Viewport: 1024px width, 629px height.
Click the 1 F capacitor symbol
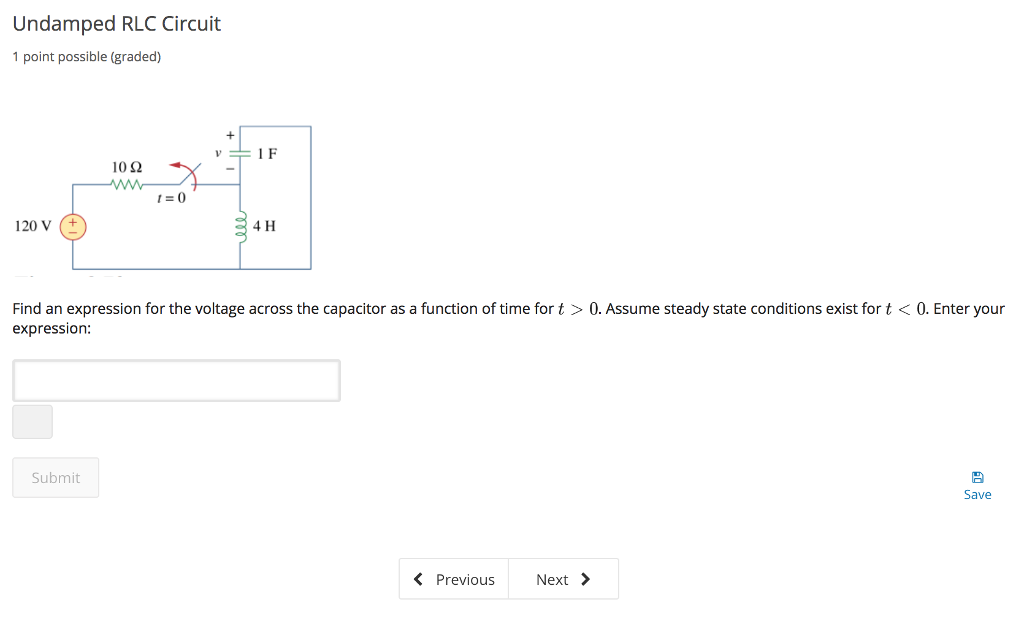(x=238, y=153)
